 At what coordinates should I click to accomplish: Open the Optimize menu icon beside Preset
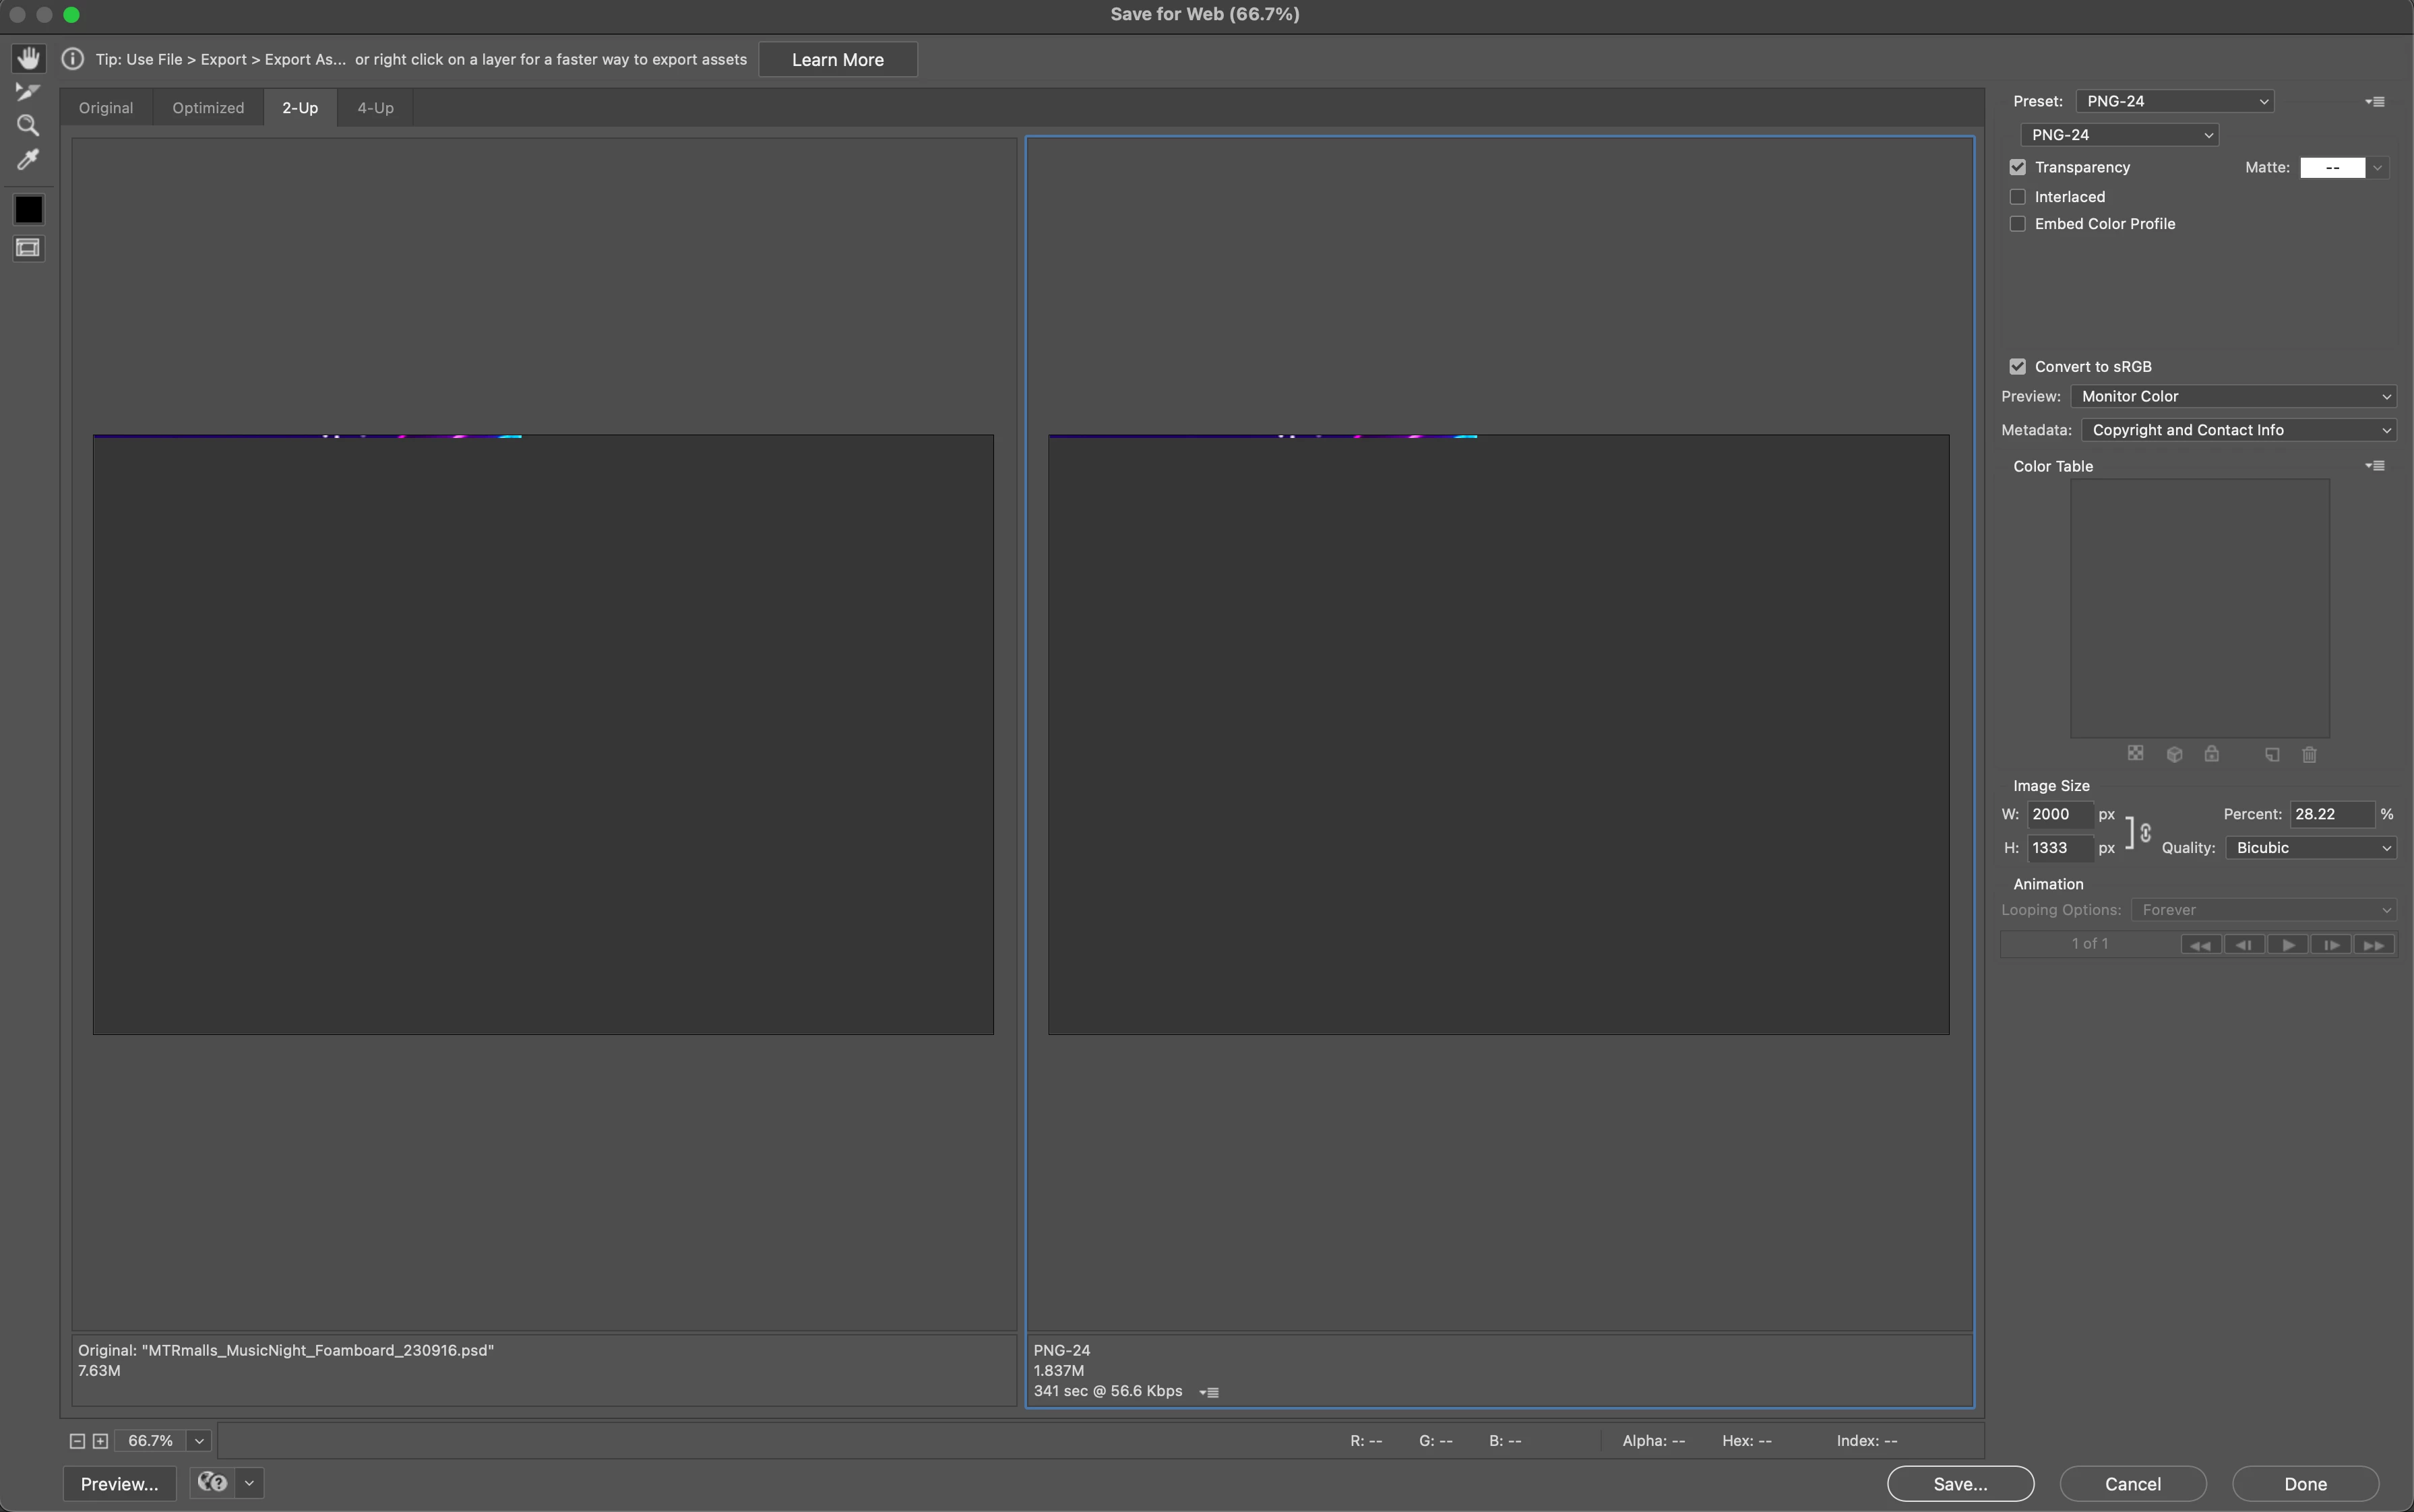click(2375, 101)
